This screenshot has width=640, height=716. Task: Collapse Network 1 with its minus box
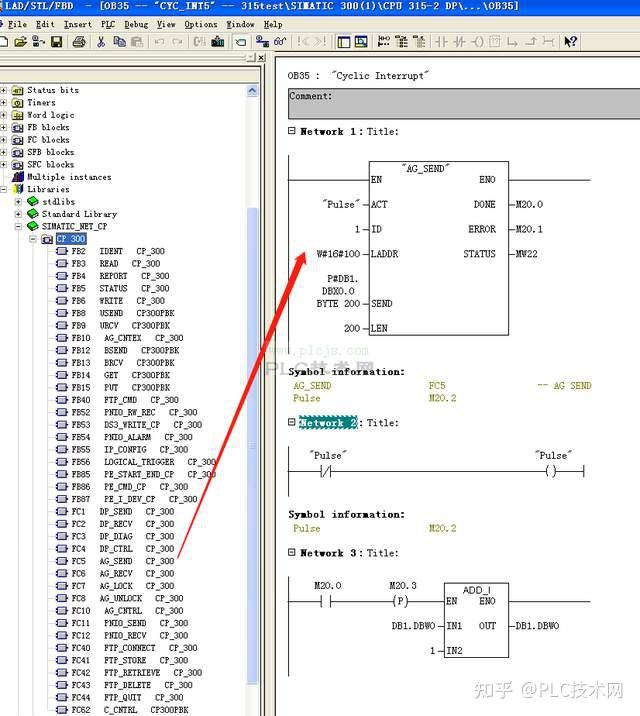[x=292, y=131]
